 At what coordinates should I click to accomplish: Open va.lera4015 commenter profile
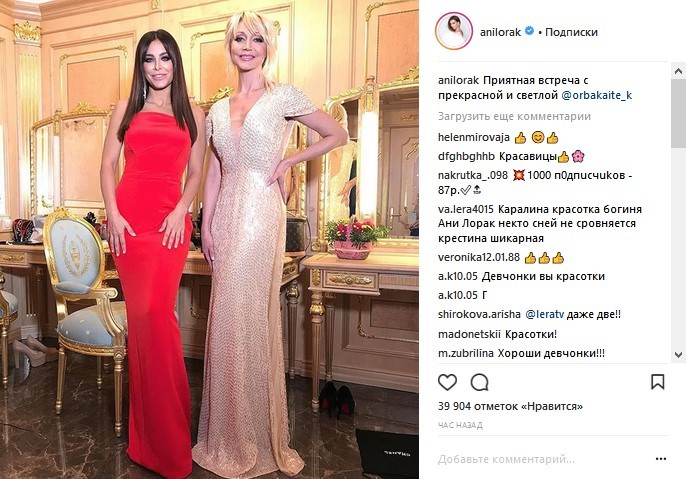coord(466,209)
